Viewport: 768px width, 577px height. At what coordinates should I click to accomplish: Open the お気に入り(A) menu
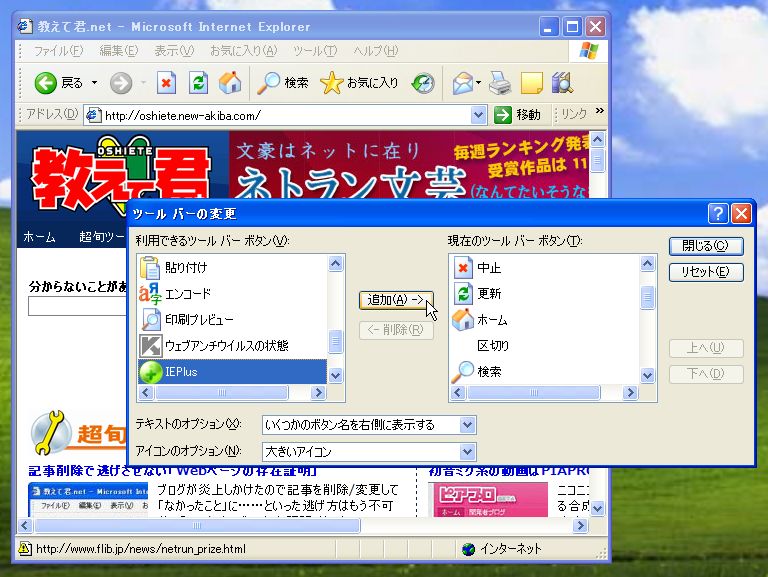243,51
